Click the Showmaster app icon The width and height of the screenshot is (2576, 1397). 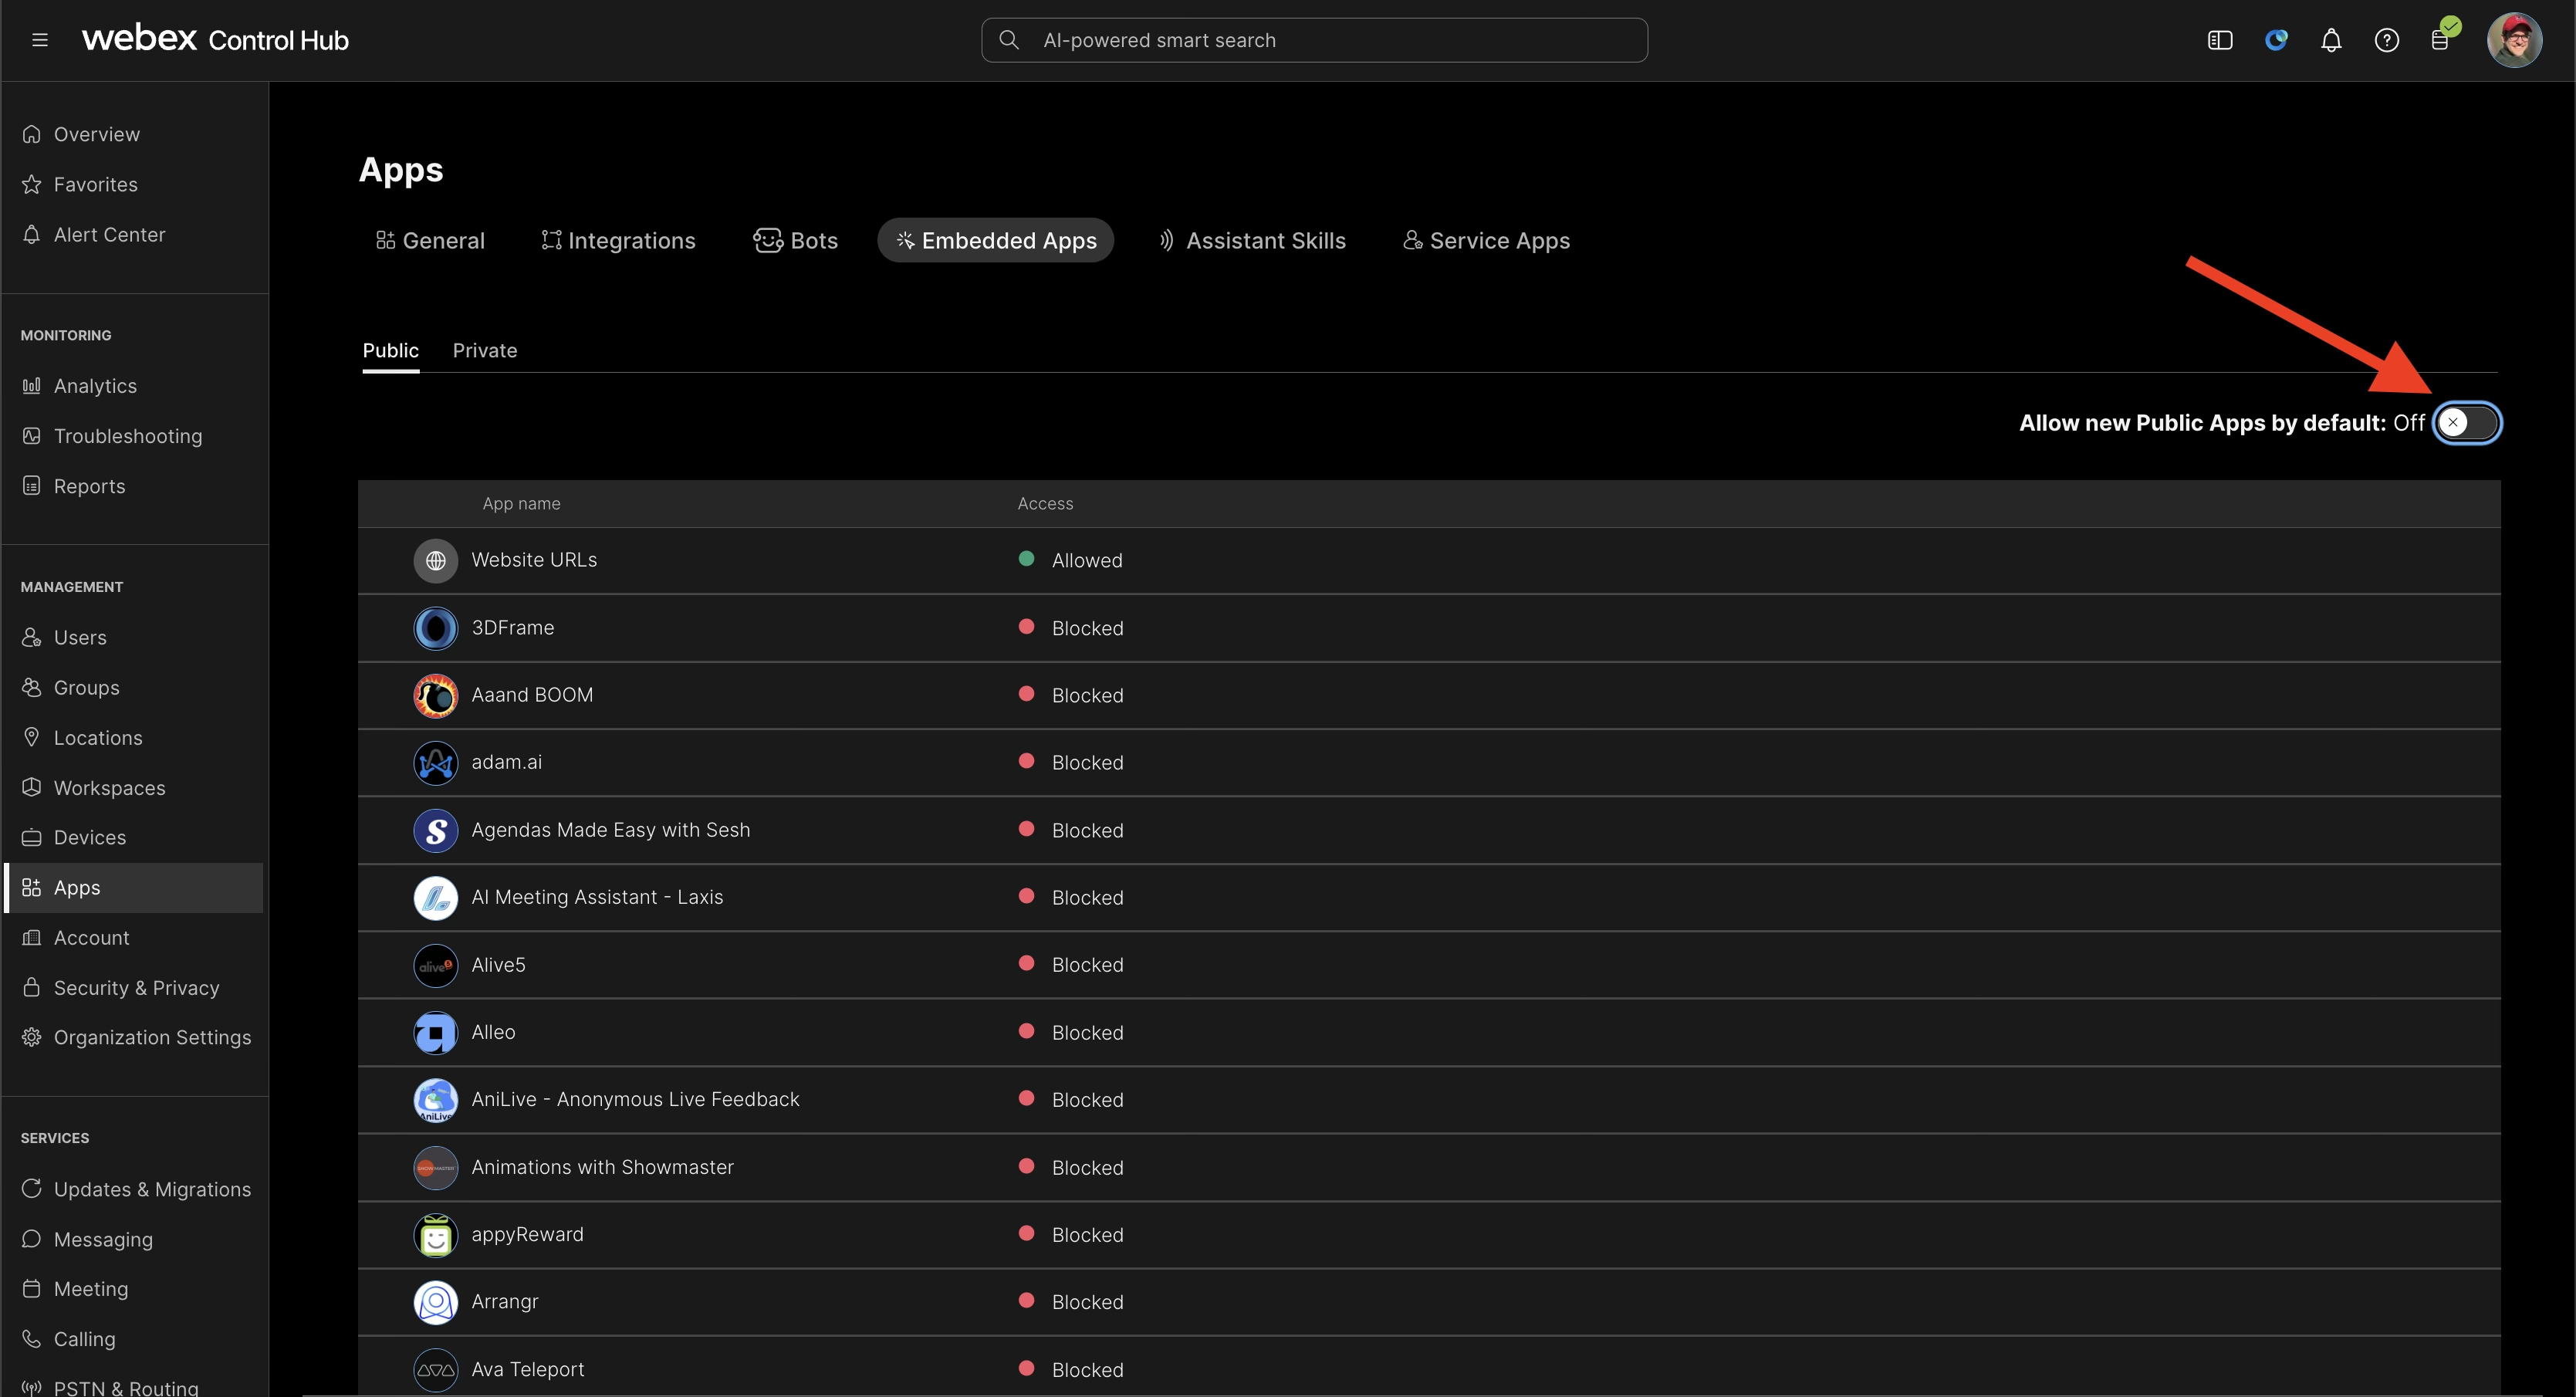[436, 1168]
